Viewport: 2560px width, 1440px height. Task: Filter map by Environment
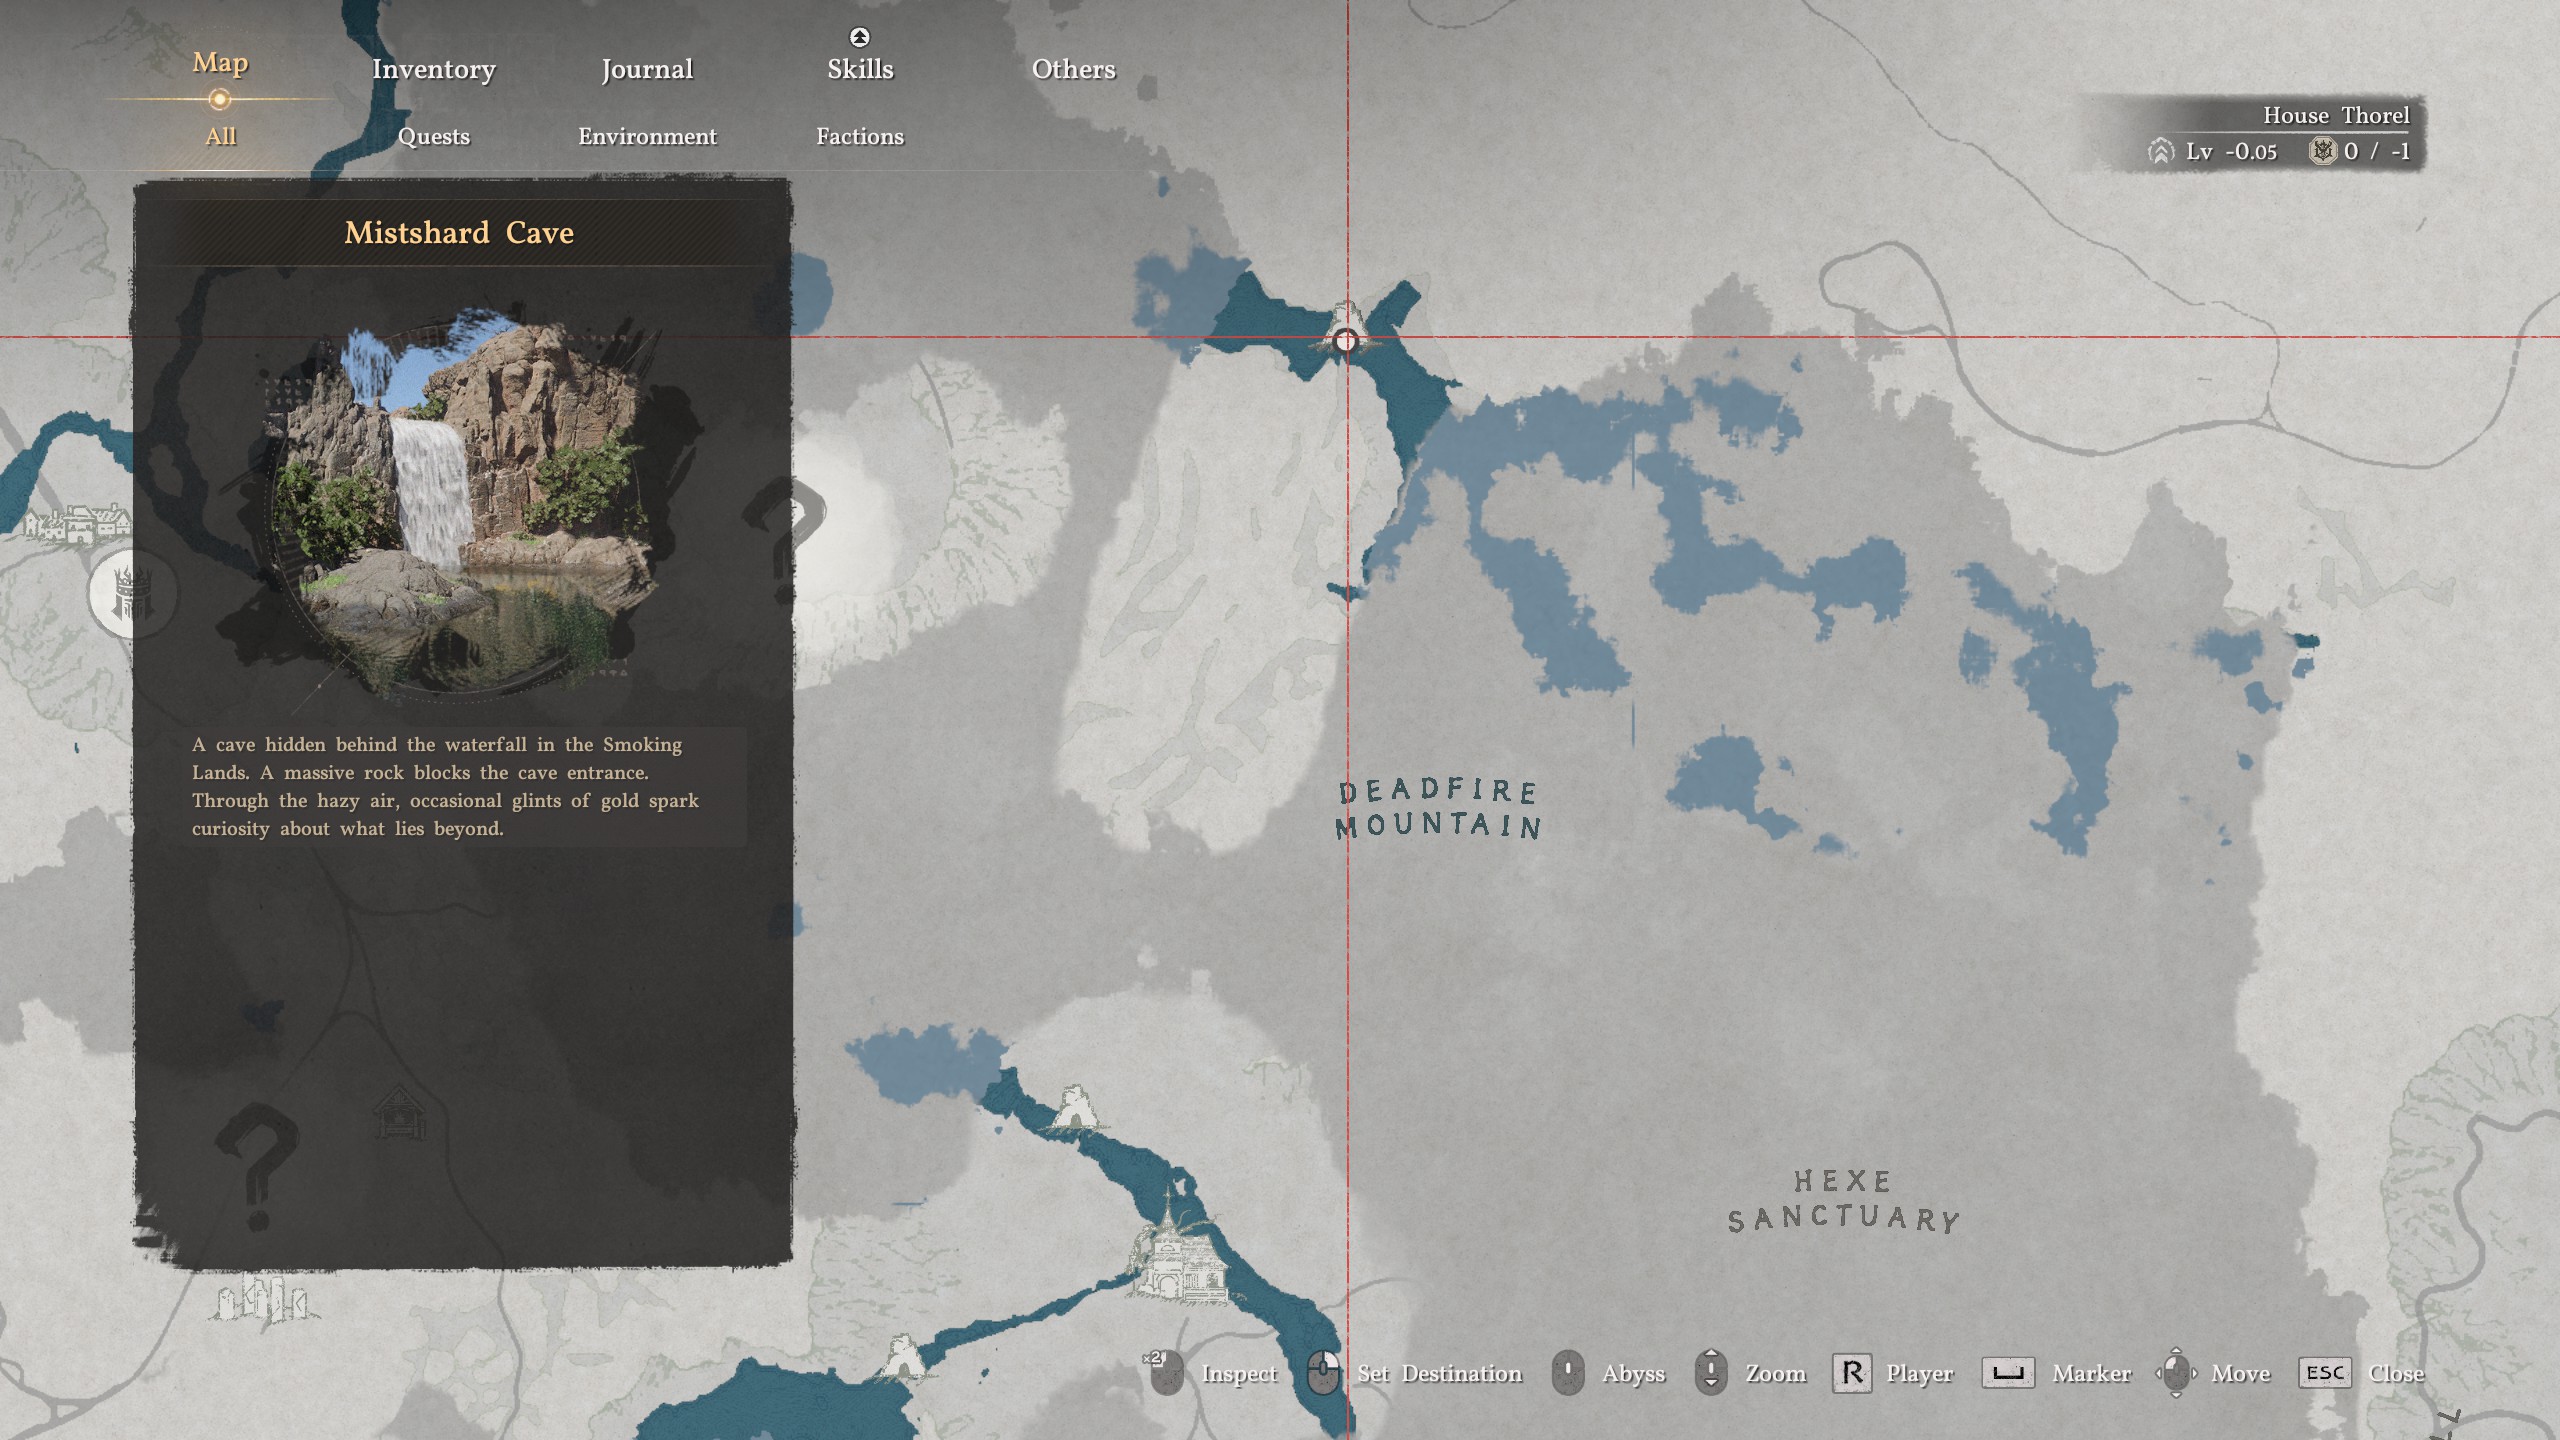click(x=646, y=136)
